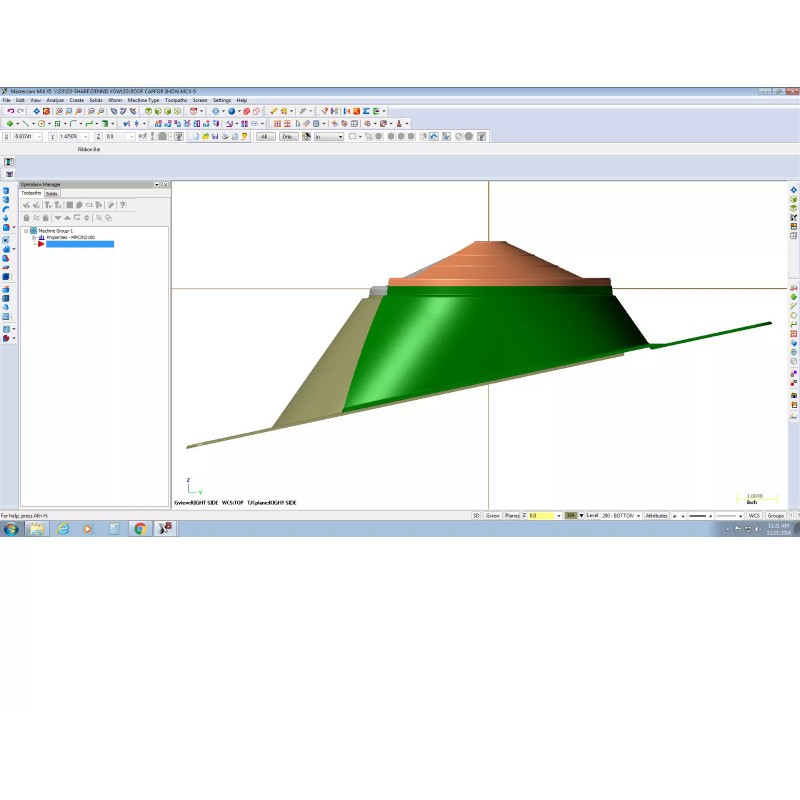Screen dimensions: 800x800
Task: Click the lock operations padlock icon
Action: pyautogui.click(x=27, y=218)
